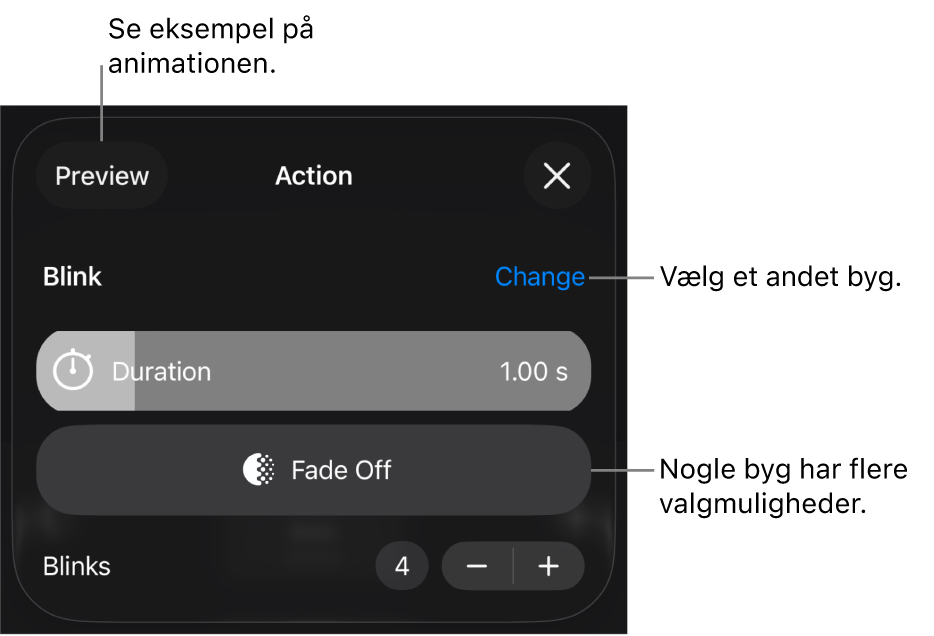The height and width of the screenshot is (636, 934).
Task: Increase blinks with the plus button
Action: [549, 567]
